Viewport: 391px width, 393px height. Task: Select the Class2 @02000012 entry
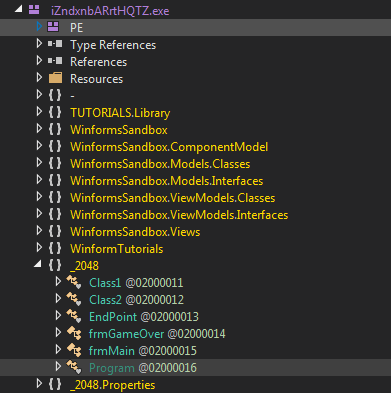(136, 300)
